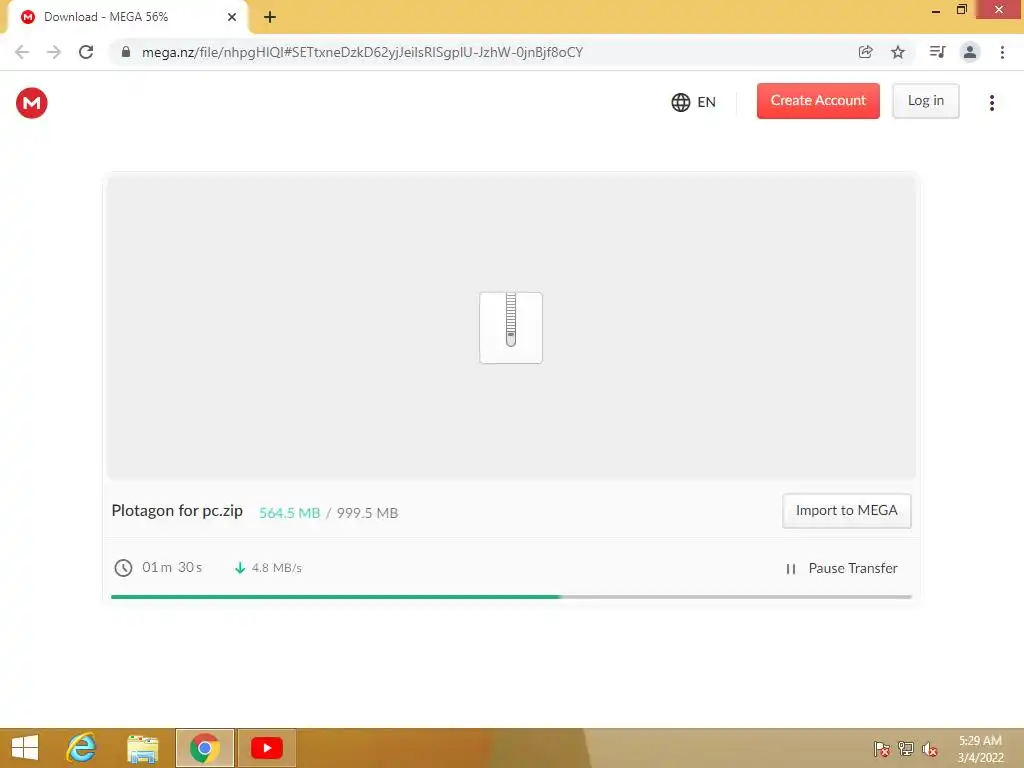This screenshot has height=768, width=1024.
Task: Click the taskbar clock 5:29 AM
Action: click(980, 749)
